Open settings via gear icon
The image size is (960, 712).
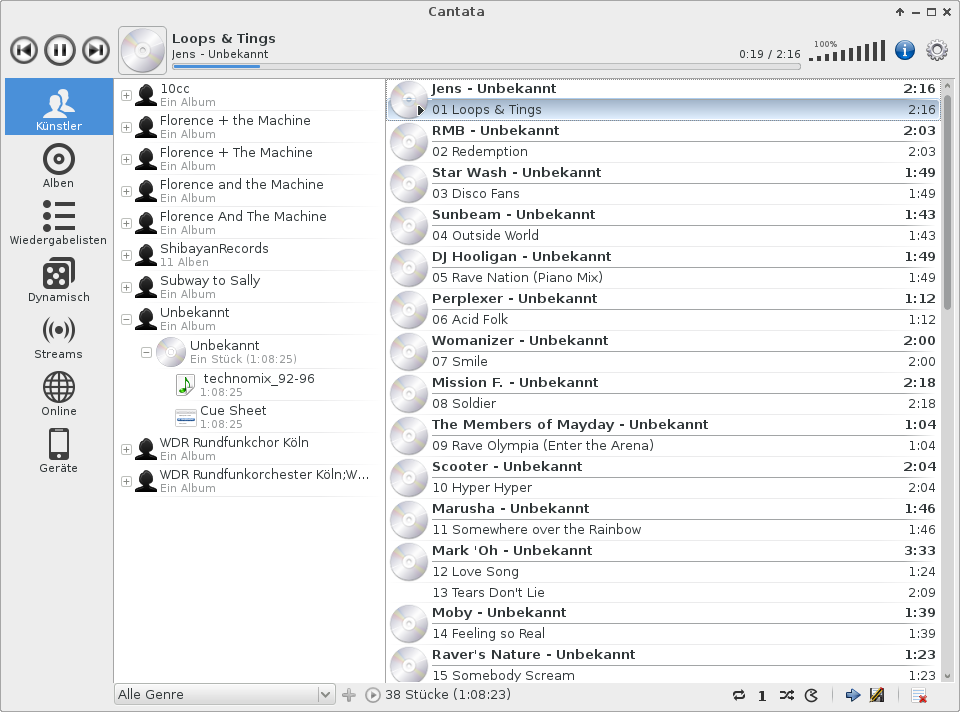point(937,49)
